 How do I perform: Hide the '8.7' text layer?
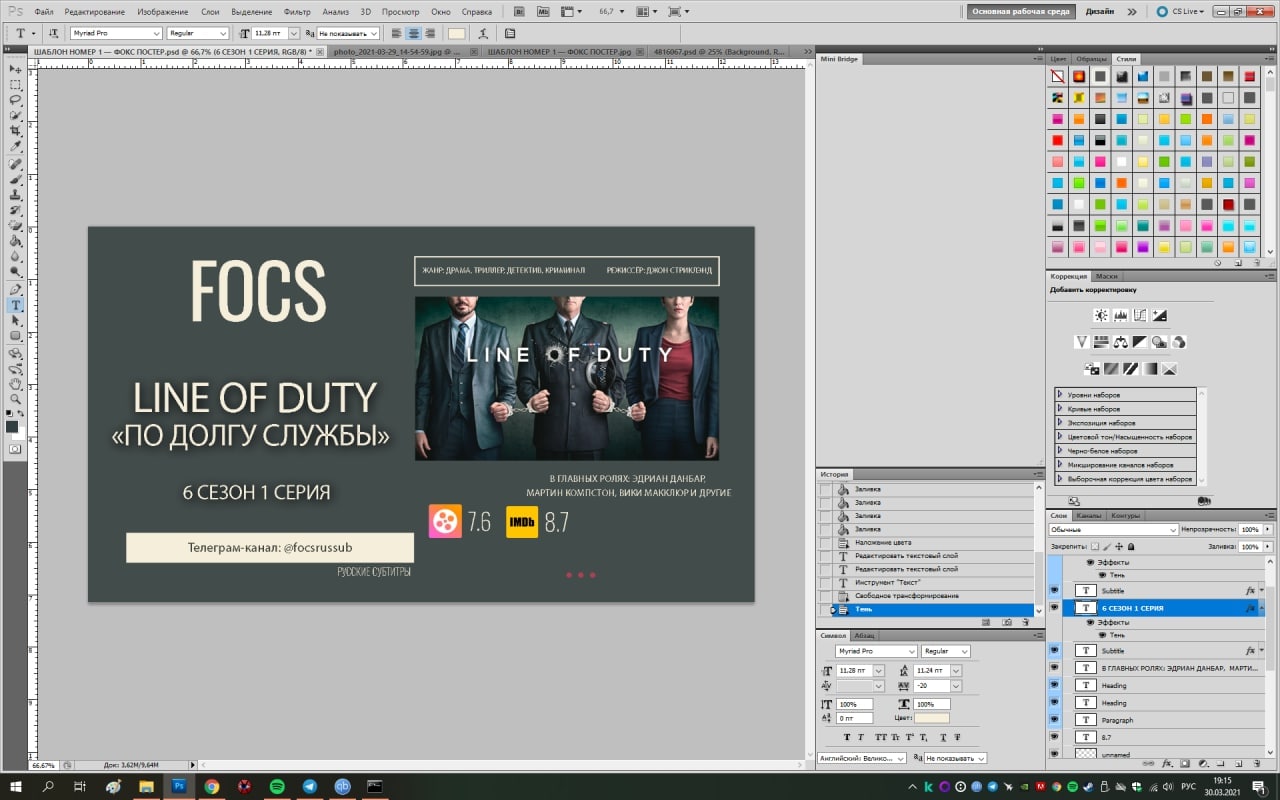pyautogui.click(x=1054, y=737)
